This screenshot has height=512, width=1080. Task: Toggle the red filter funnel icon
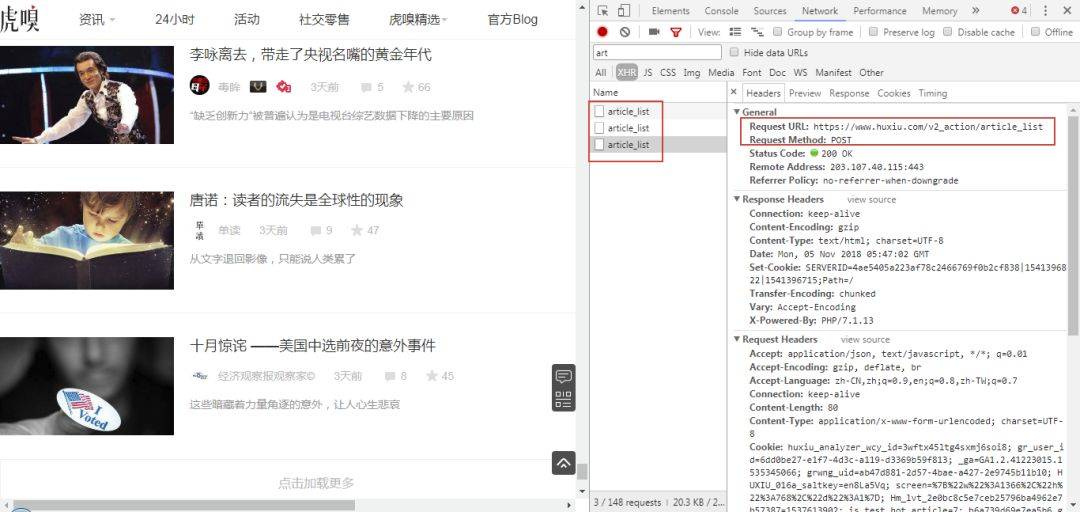pyautogui.click(x=676, y=32)
